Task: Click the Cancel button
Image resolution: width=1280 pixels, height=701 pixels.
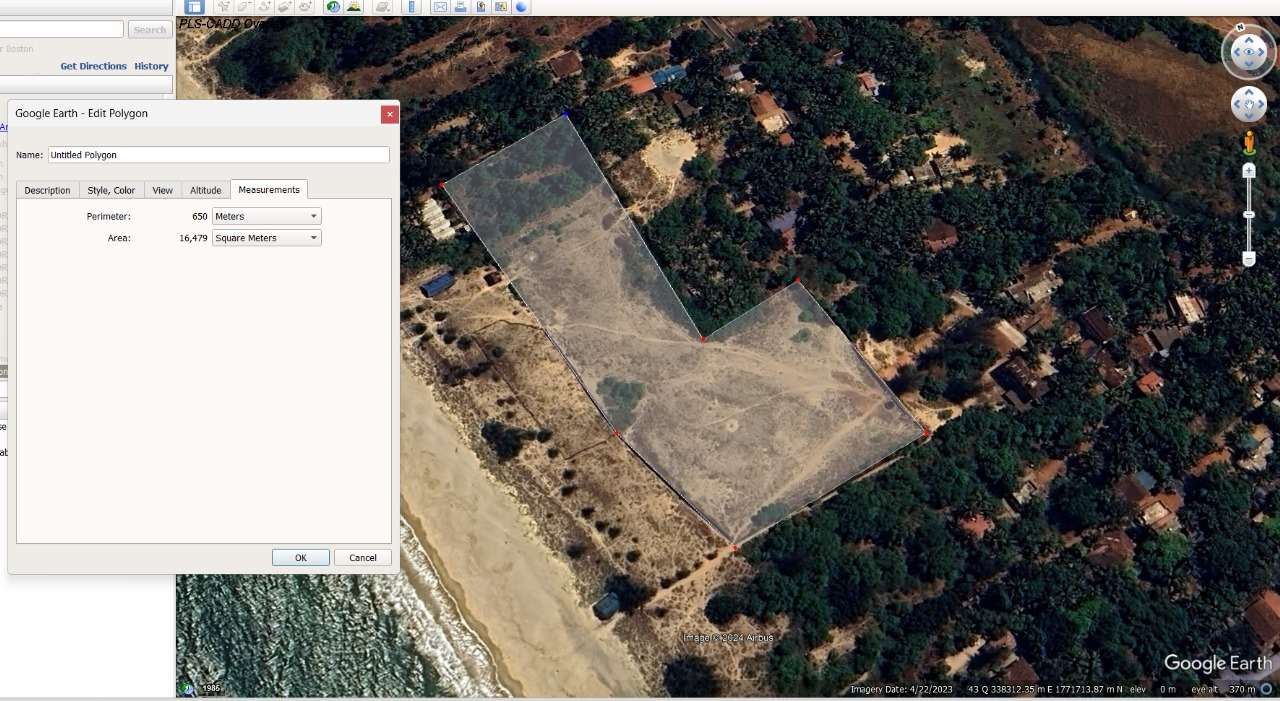Action: (363, 558)
